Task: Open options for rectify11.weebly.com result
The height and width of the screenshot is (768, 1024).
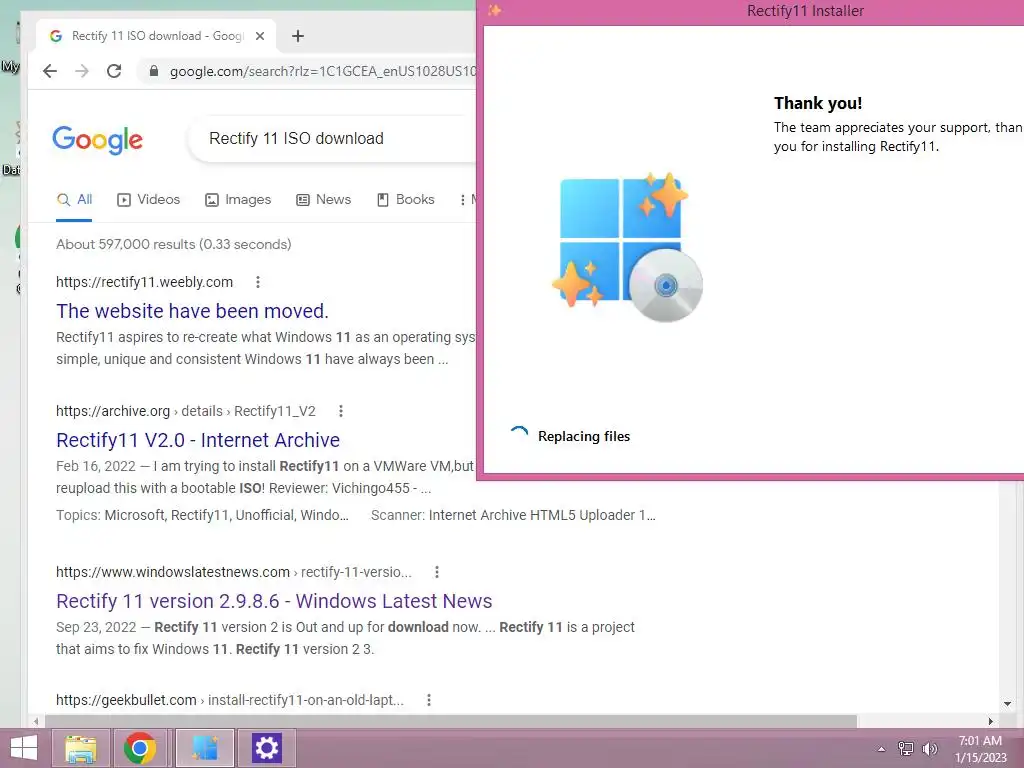Action: [258, 282]
